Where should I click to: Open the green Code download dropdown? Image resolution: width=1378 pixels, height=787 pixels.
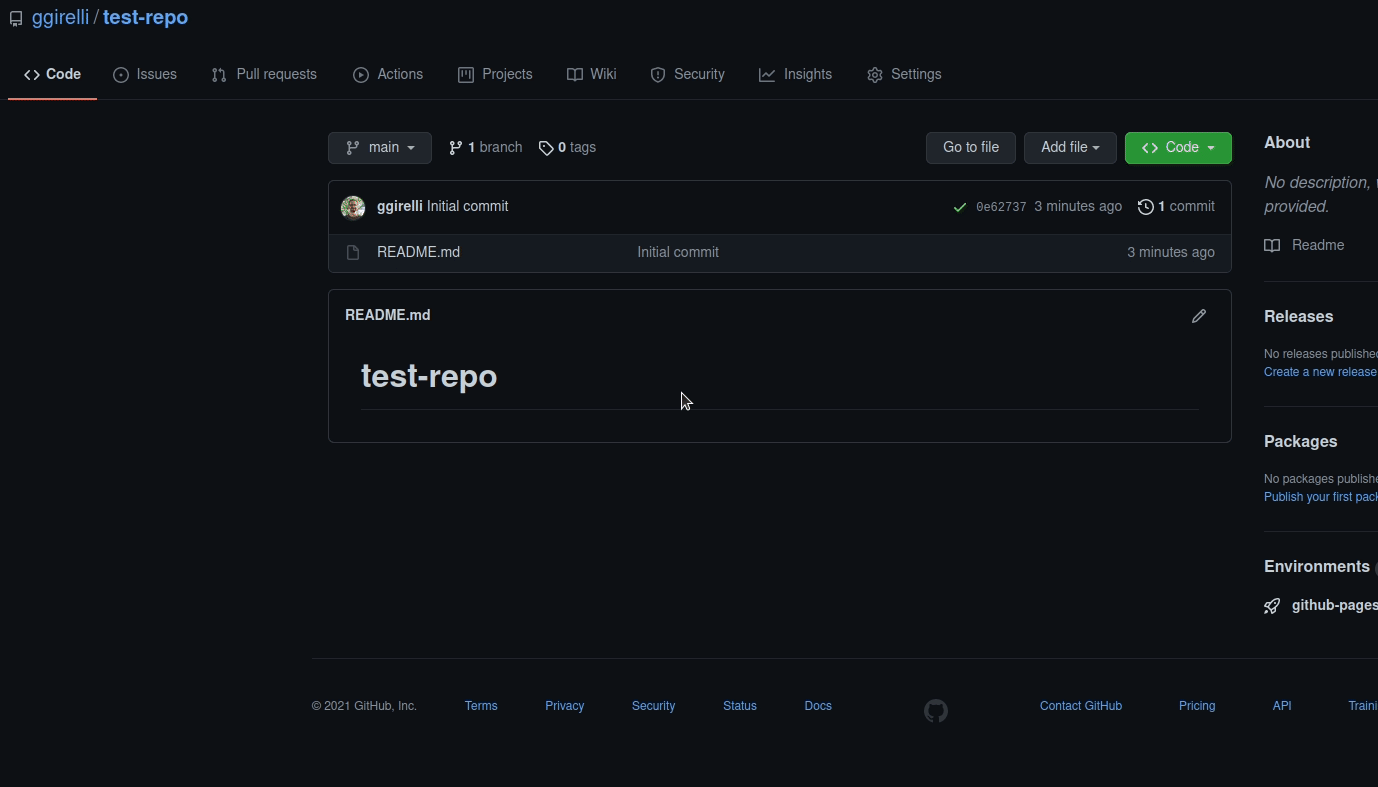pyautogui.click(x=1178, y=147)
